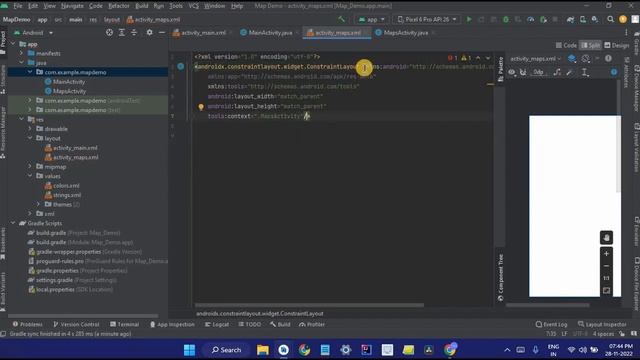Click the Guidelines icon in design toolbar
Image resolution: width=640 pixels, height=360 pixels.
pos(584,72)
